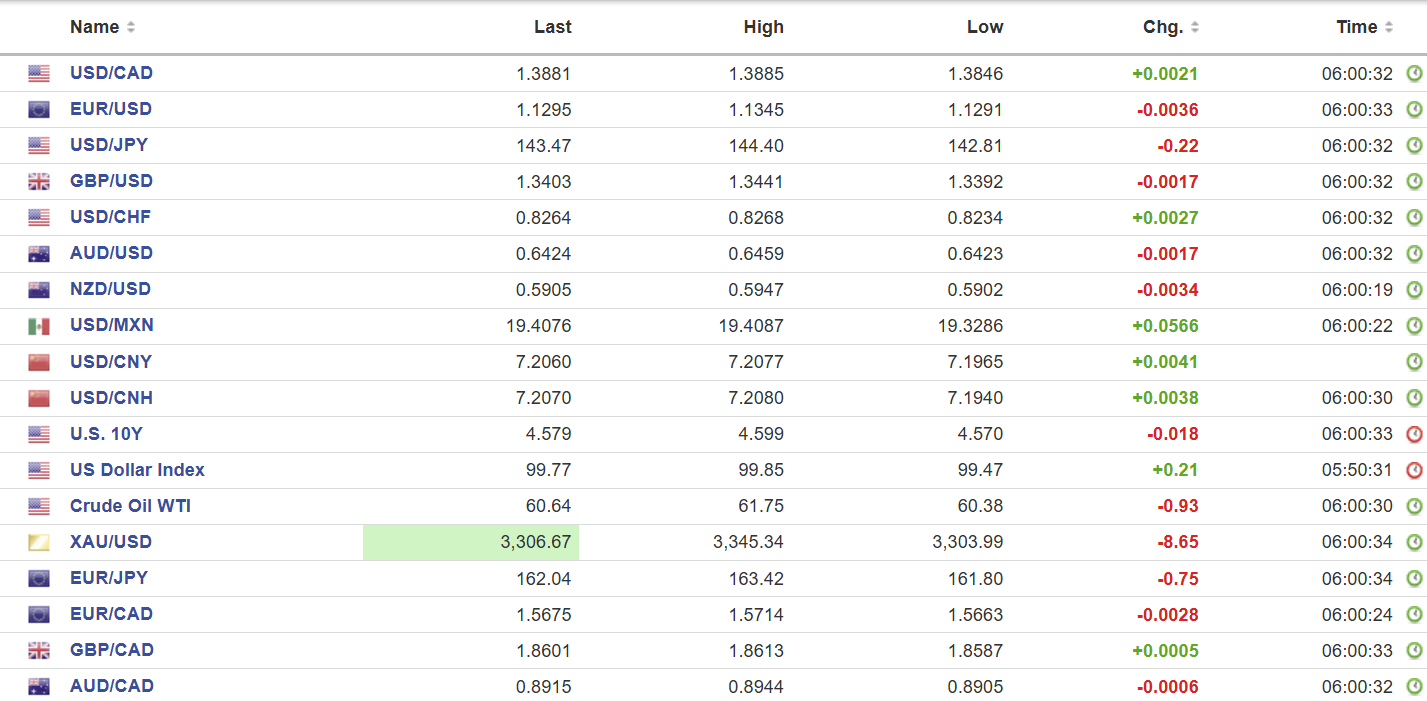The image size is (1427, 701).
Task: Click the green clock icon in EUR/USD row
Action: tap(1414, 110)
